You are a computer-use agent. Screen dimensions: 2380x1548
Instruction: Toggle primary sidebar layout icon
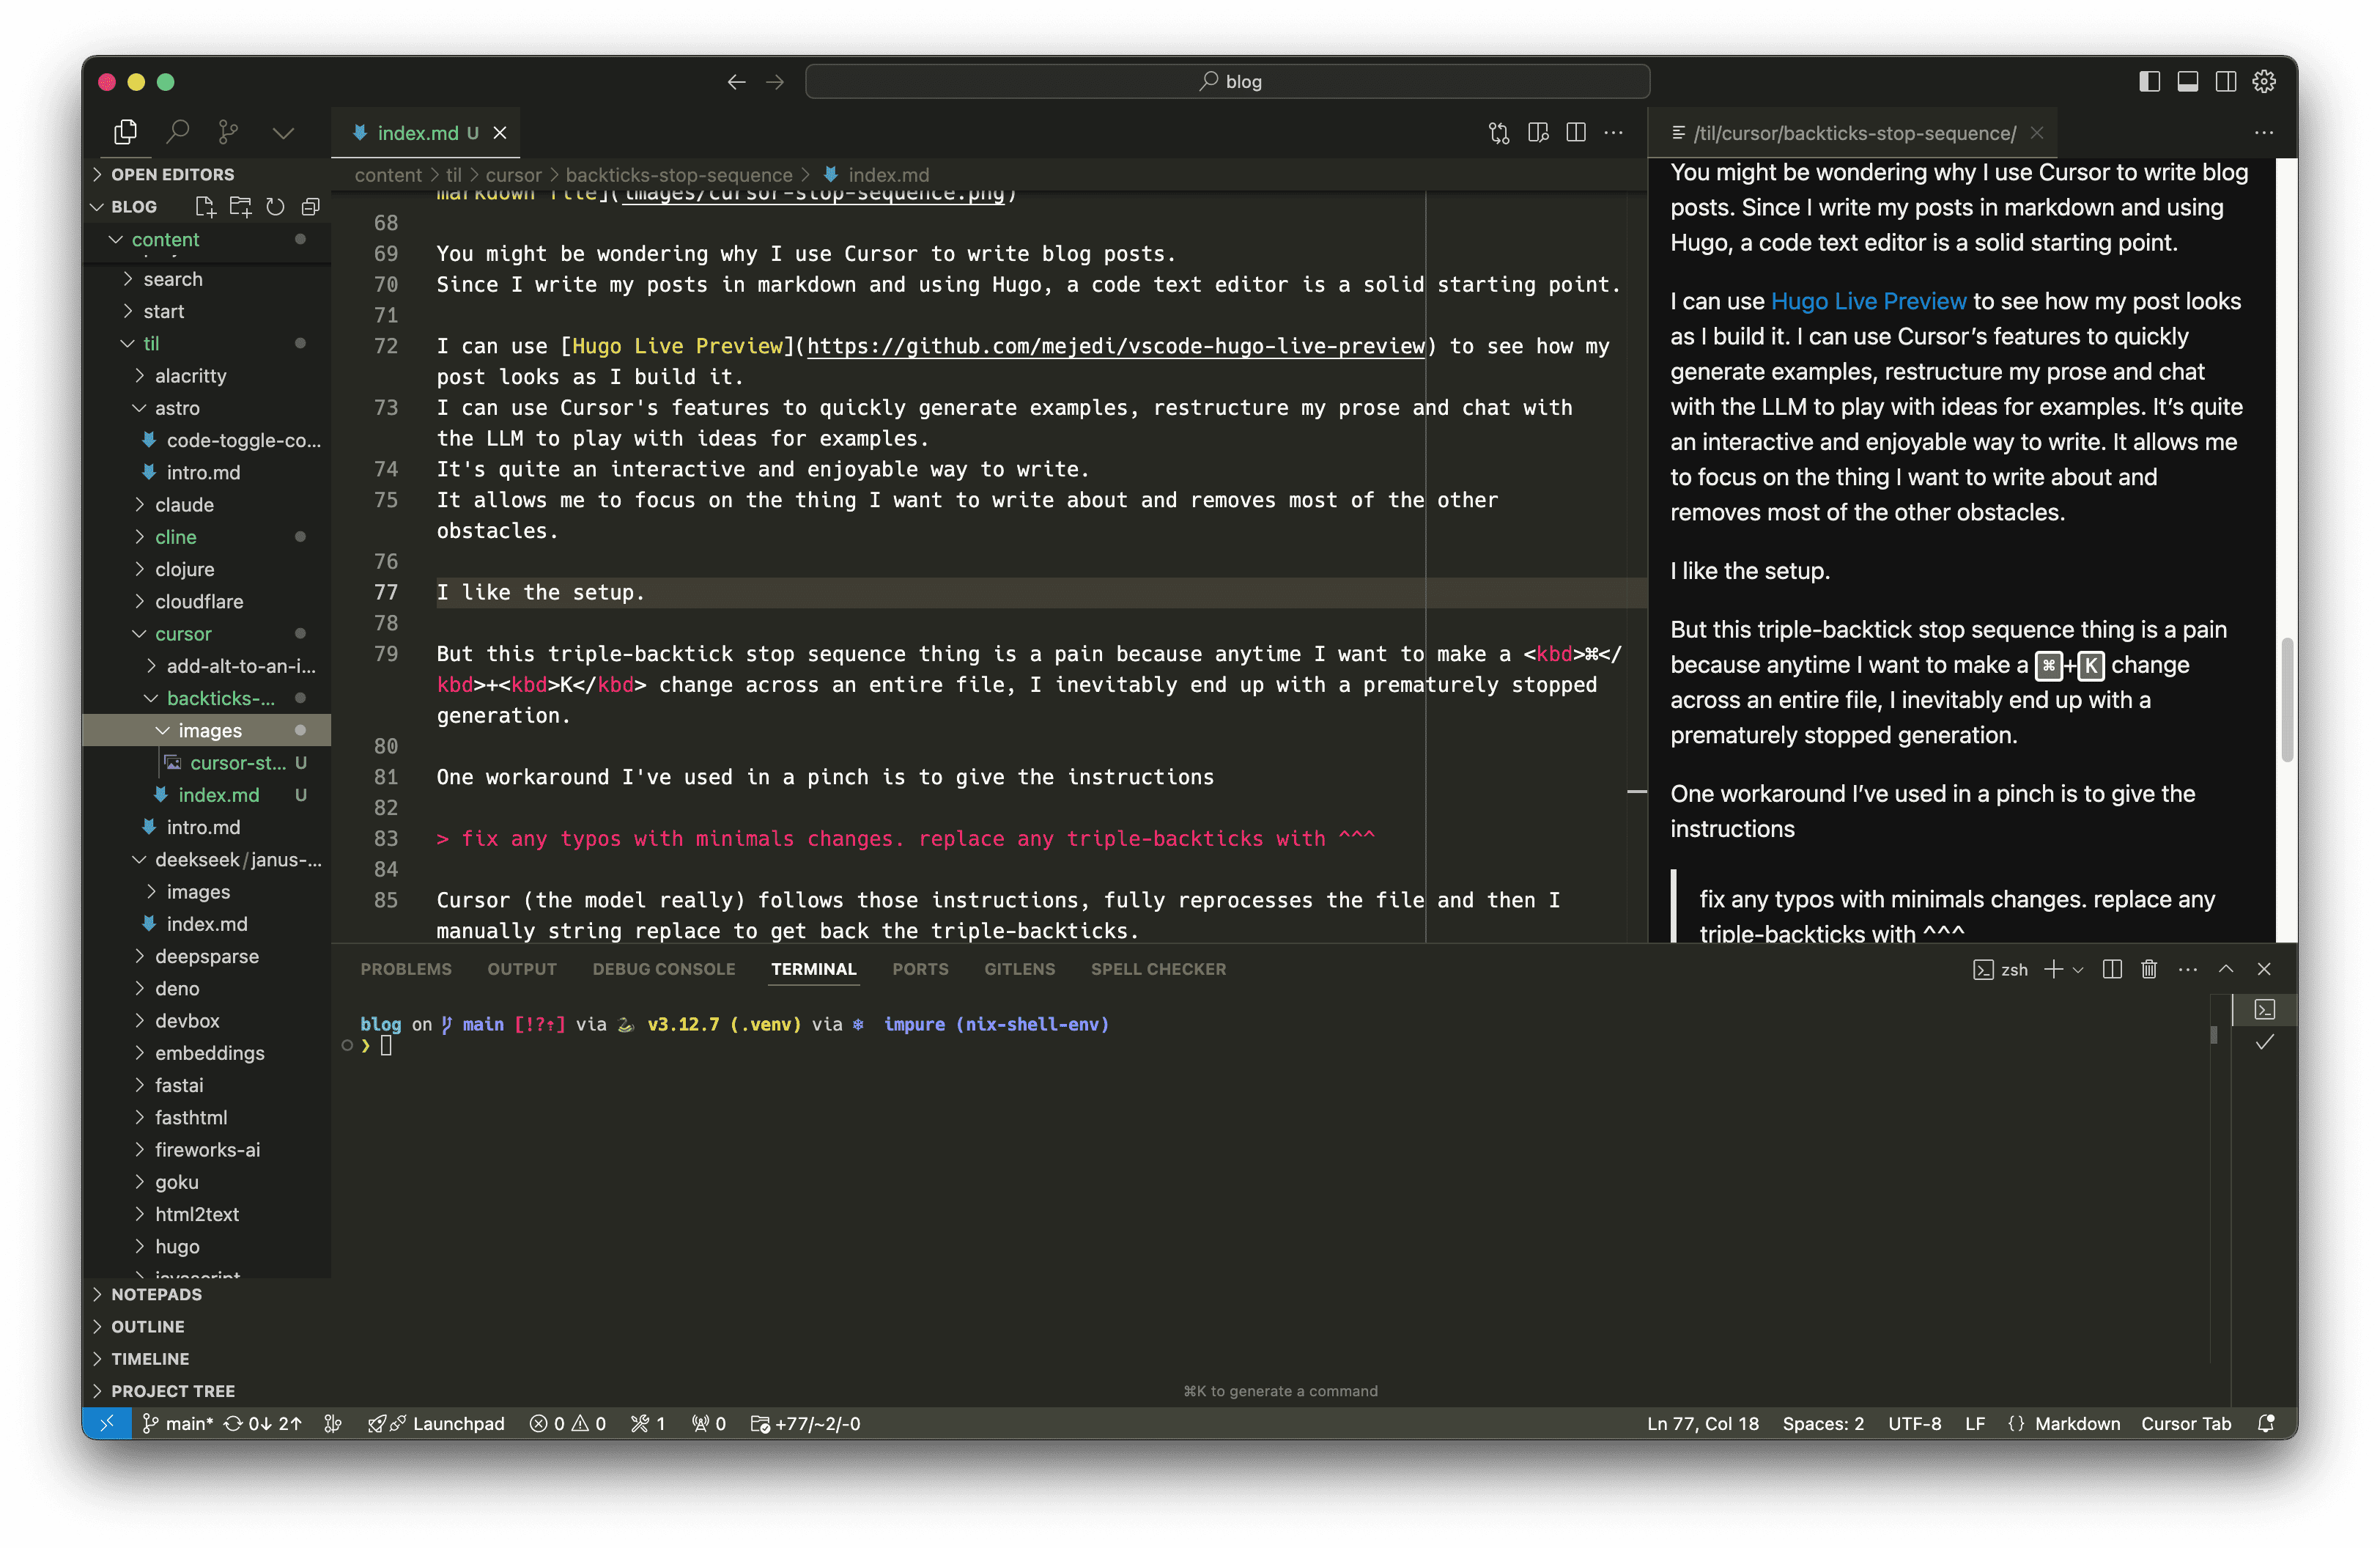(x=2149, y=82)
